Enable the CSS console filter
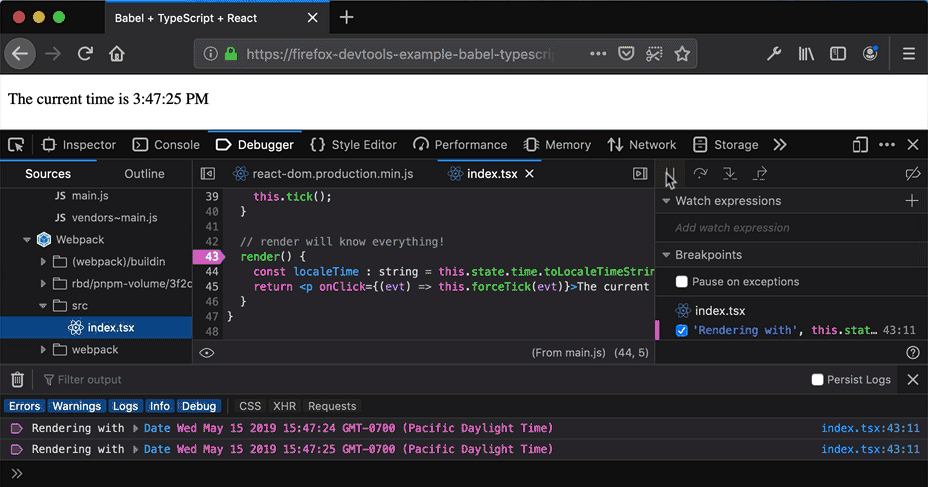Viewport: 928px width, 487px height. [250, 406]
